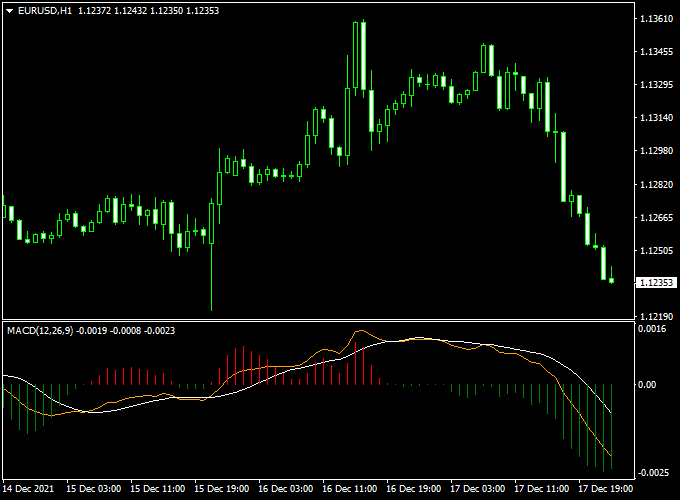Click the 16 Dec 11:00 time label
This screenshot has height=500, width=680.
350,489
